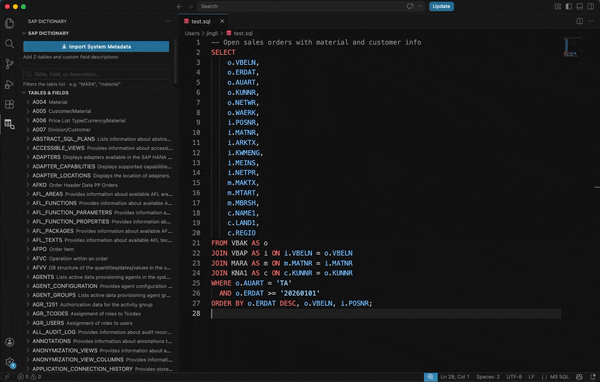Click Copilot status icon in status bar
The width and height of the screenshot is (600, 382).
579,377
